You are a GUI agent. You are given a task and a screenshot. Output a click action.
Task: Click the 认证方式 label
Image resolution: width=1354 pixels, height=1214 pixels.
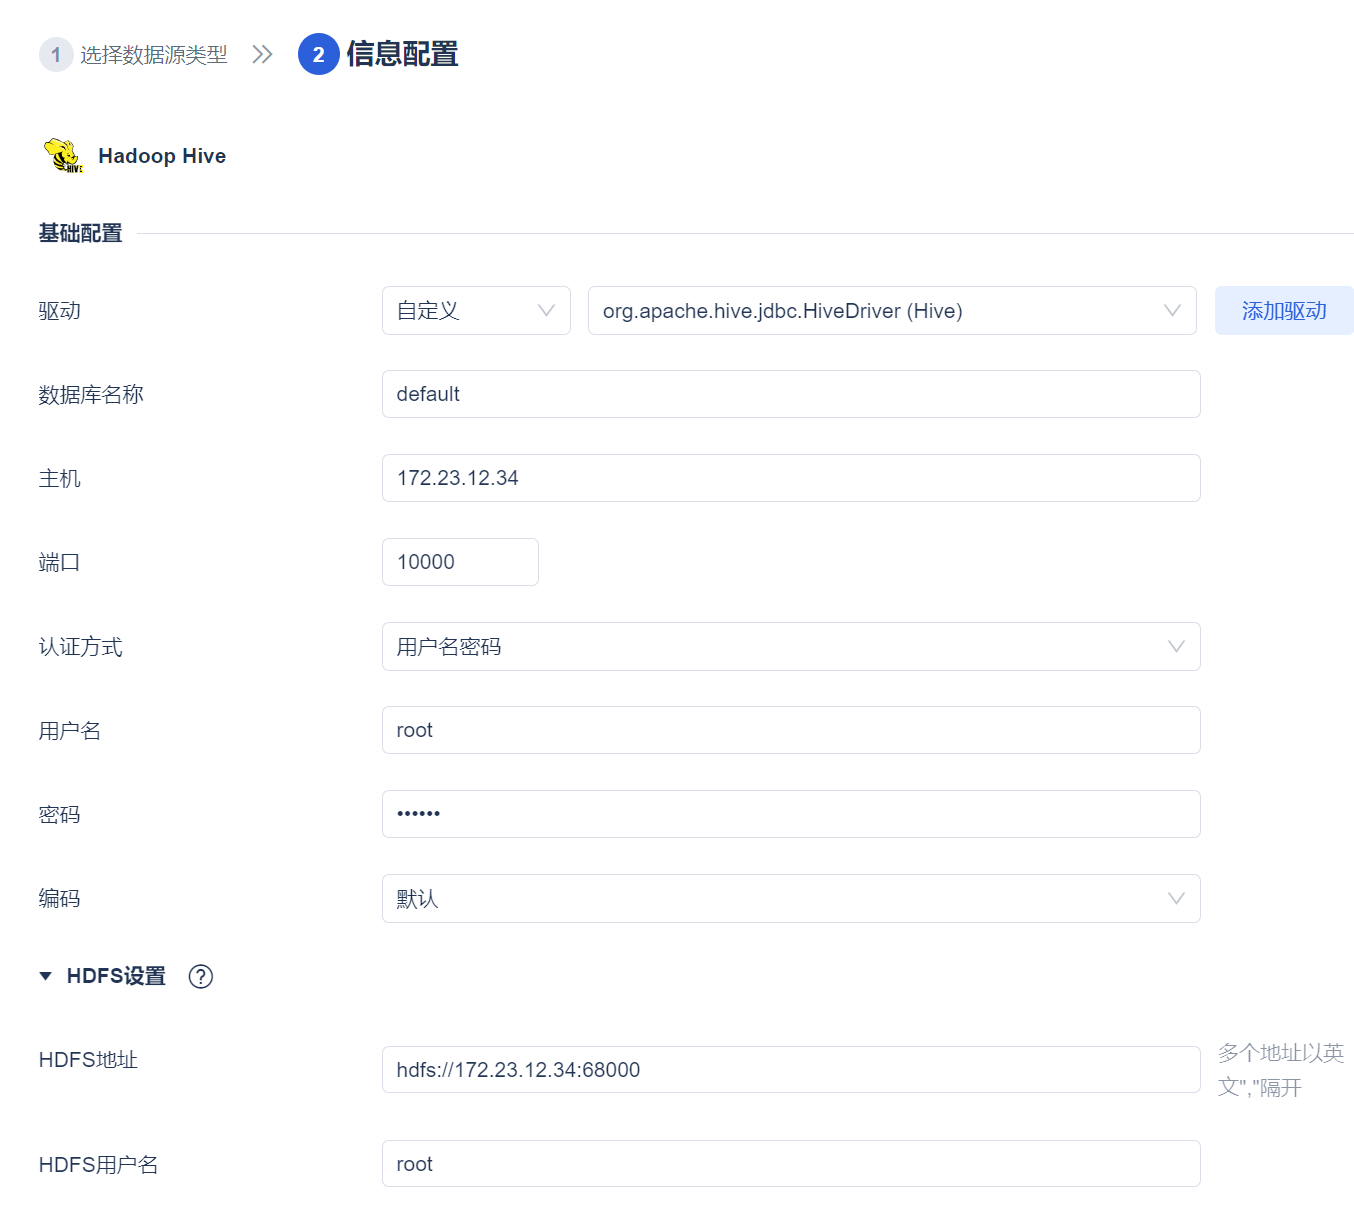coord(81,647)
